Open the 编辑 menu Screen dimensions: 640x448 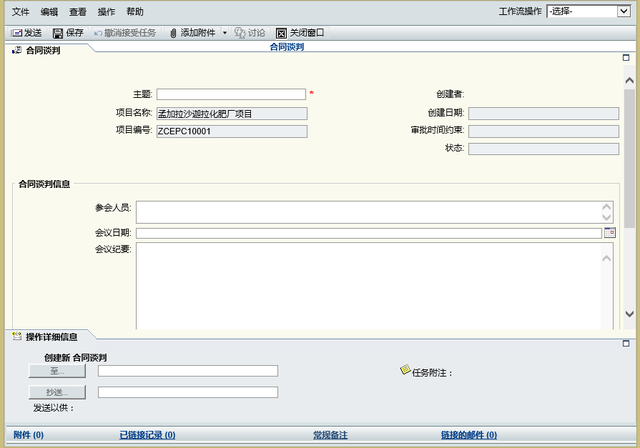[49, 12]
